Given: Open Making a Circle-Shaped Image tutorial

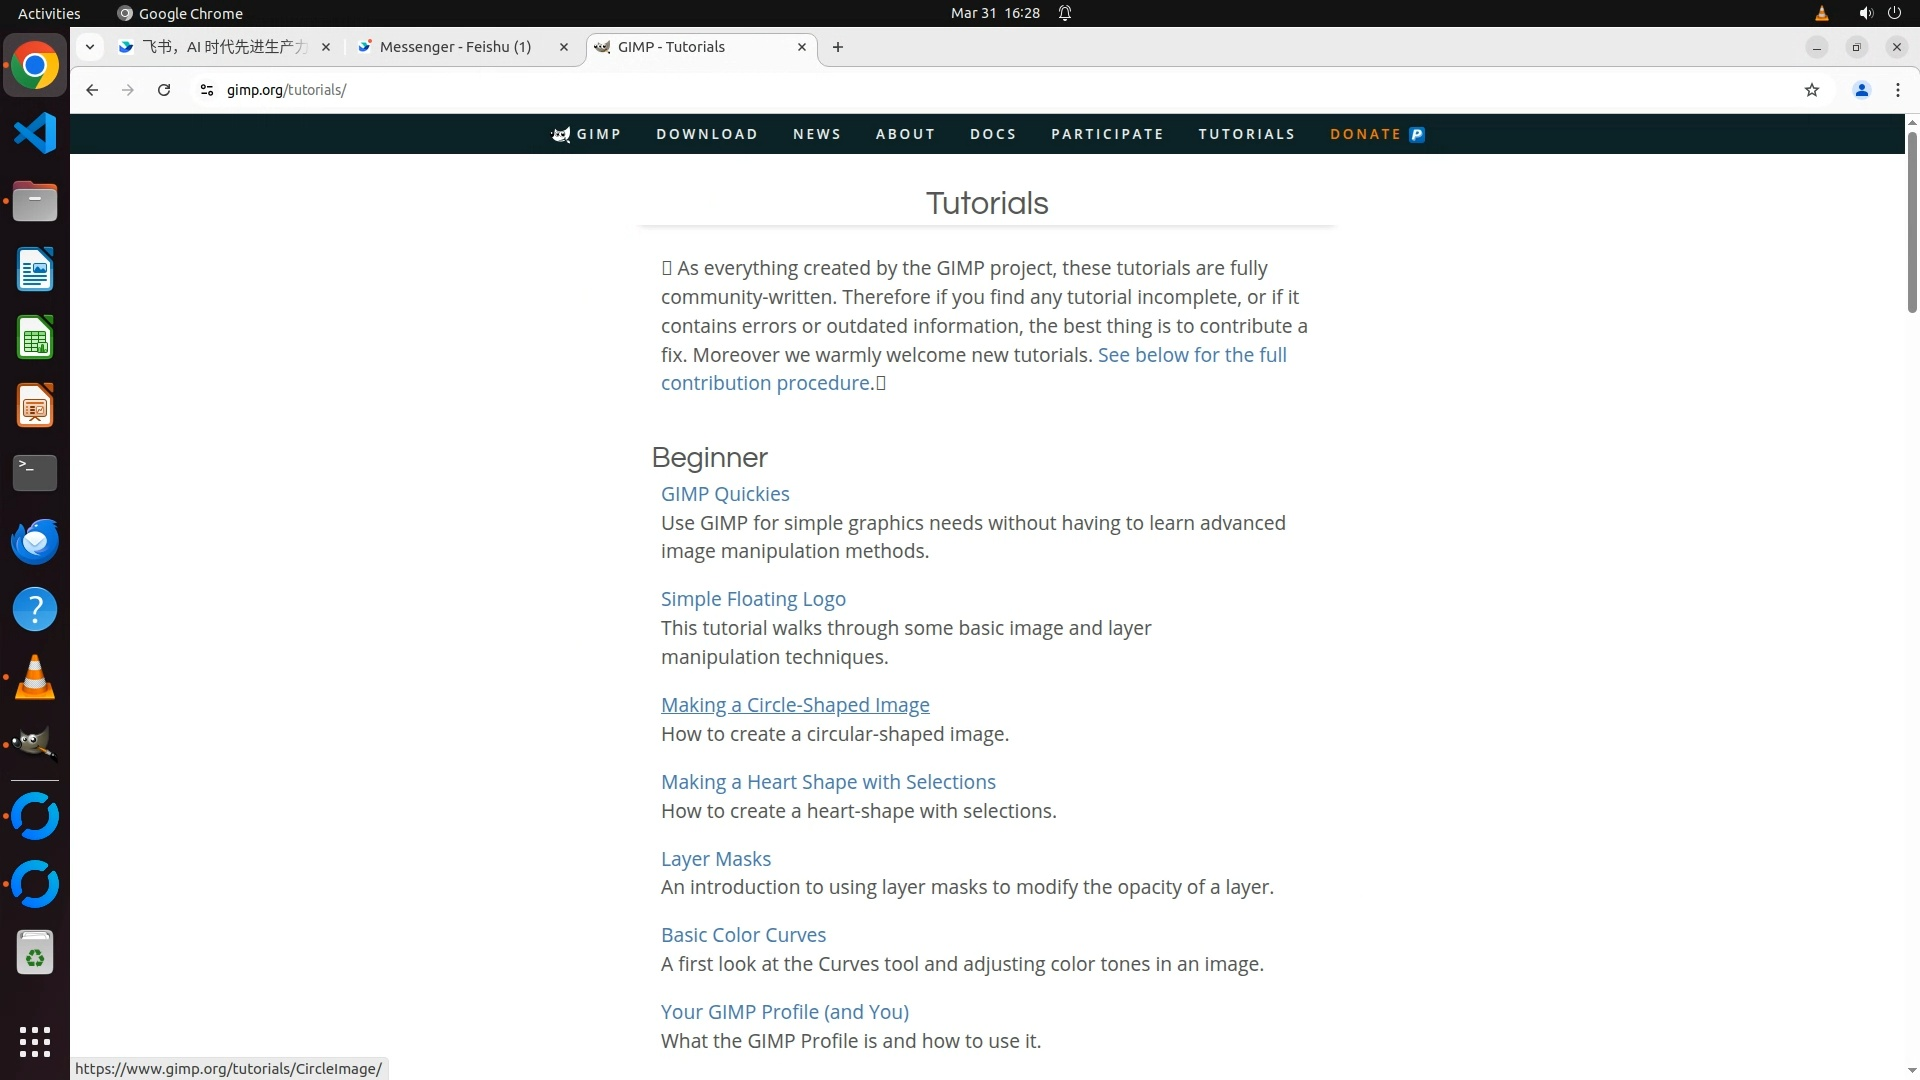Looking at the screenshot, I should coord(794,705).
